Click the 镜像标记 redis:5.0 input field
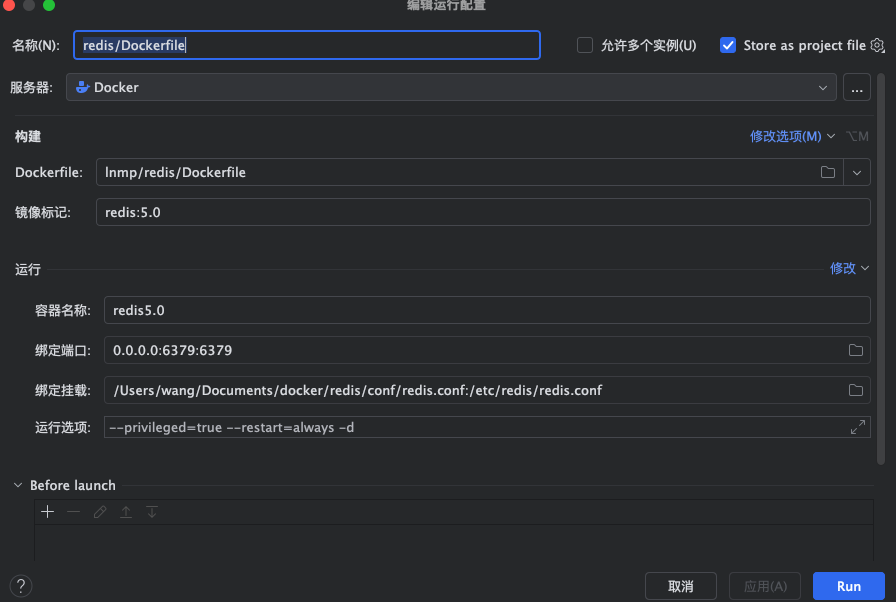The width and height of the screenshot is (896, 602). click(400, 212)
